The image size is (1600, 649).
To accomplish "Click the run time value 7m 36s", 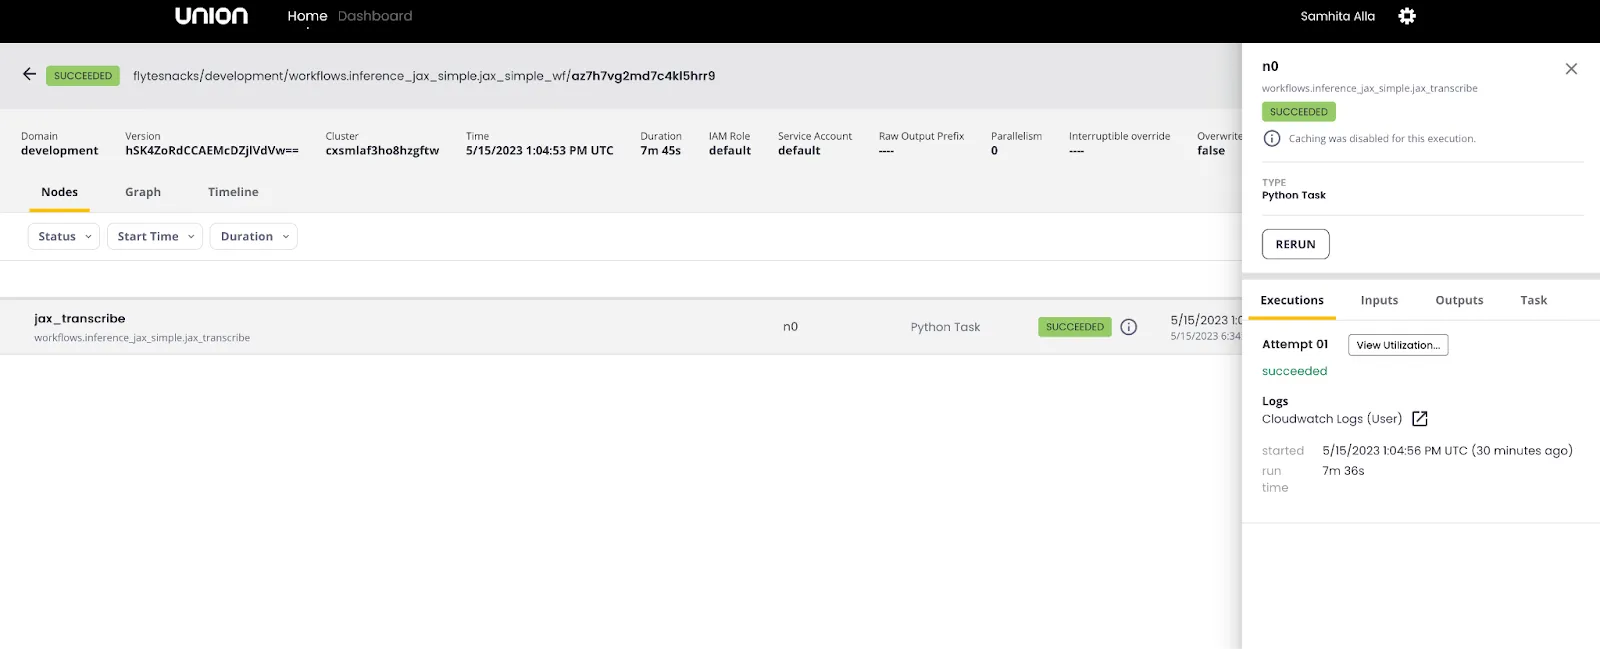I will click(x=1343, y=471).
